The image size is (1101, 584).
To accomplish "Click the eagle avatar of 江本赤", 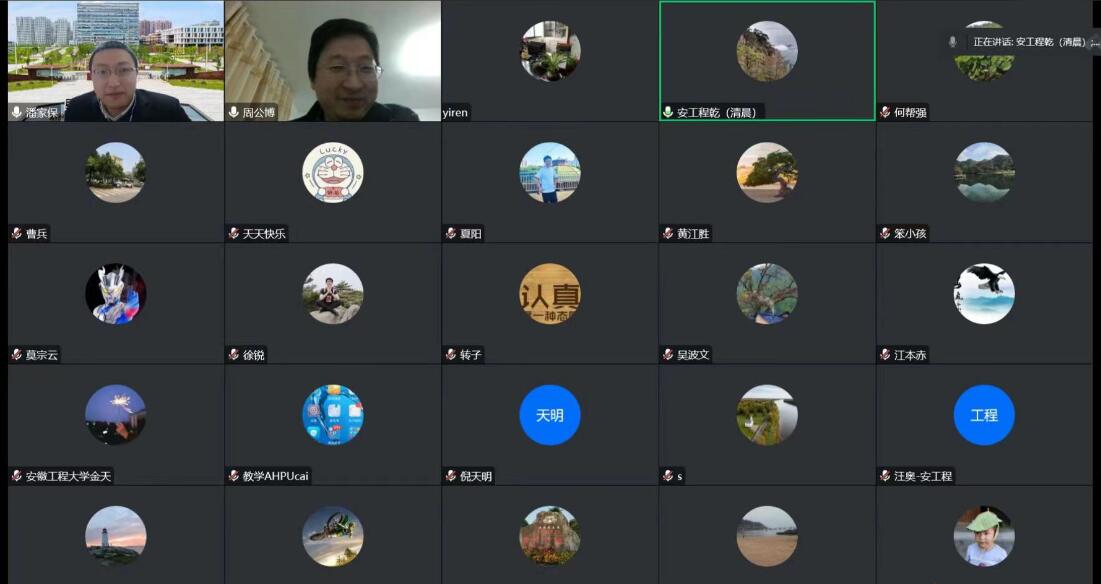I will point(983,293).
